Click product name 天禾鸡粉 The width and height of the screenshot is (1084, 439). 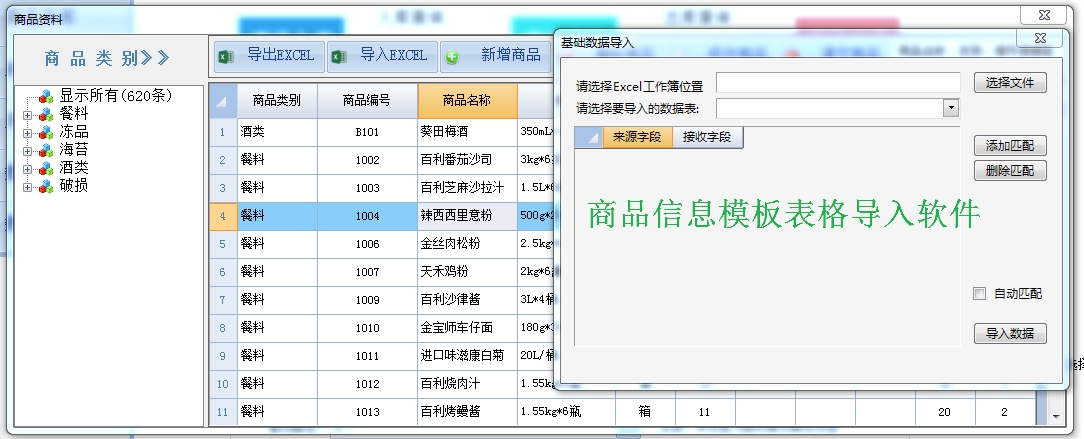(445, 272)
